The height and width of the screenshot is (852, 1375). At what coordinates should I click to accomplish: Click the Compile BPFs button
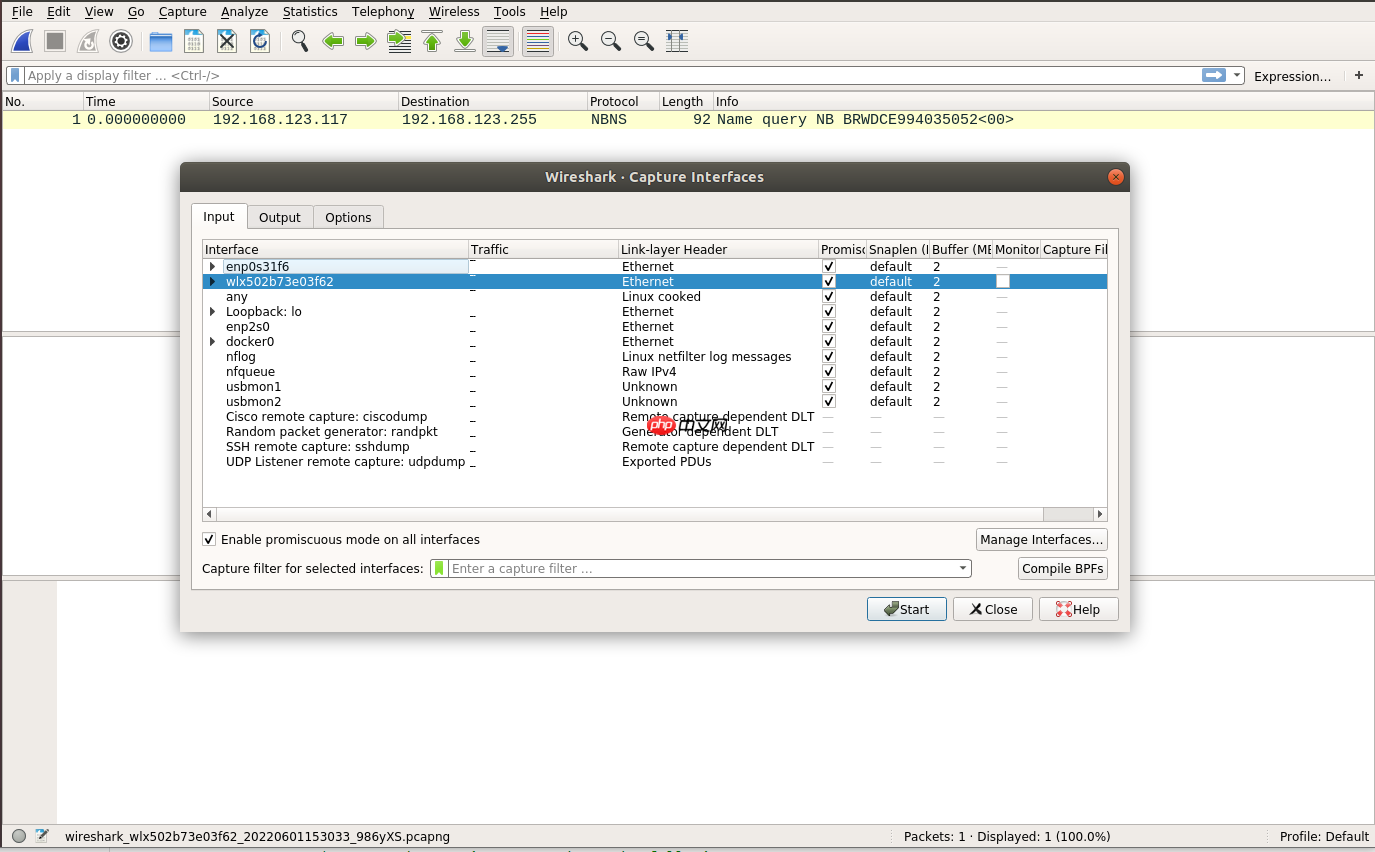point(1063,568)
